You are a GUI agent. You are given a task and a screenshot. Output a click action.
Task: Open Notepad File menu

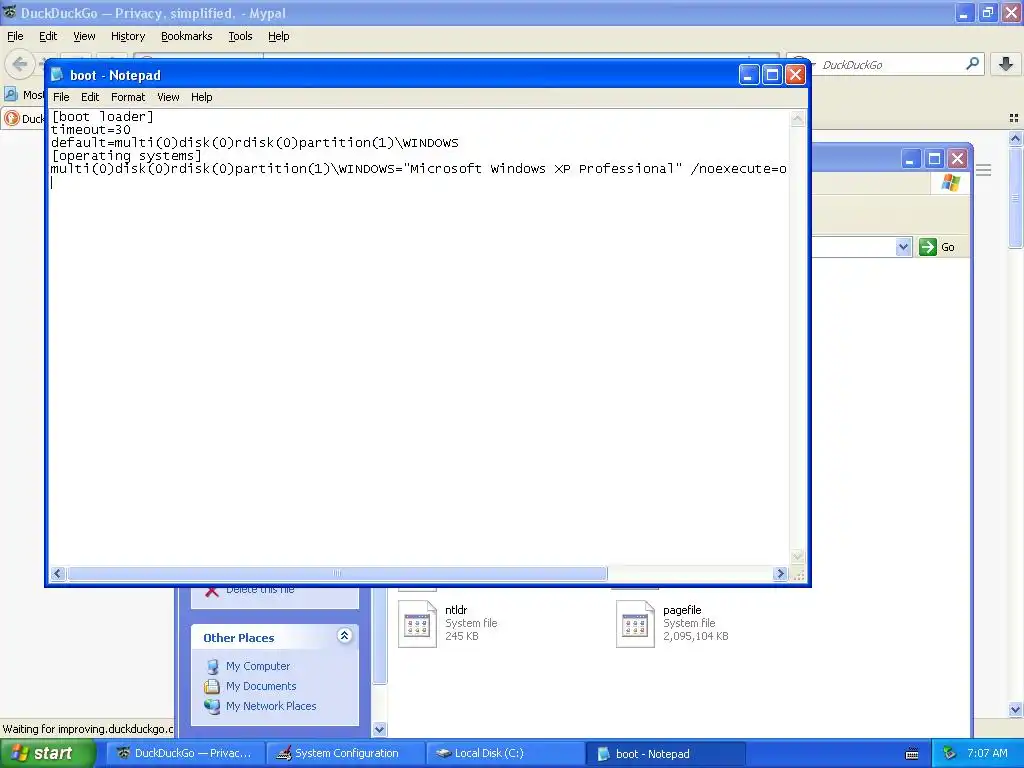click(61, 97)
